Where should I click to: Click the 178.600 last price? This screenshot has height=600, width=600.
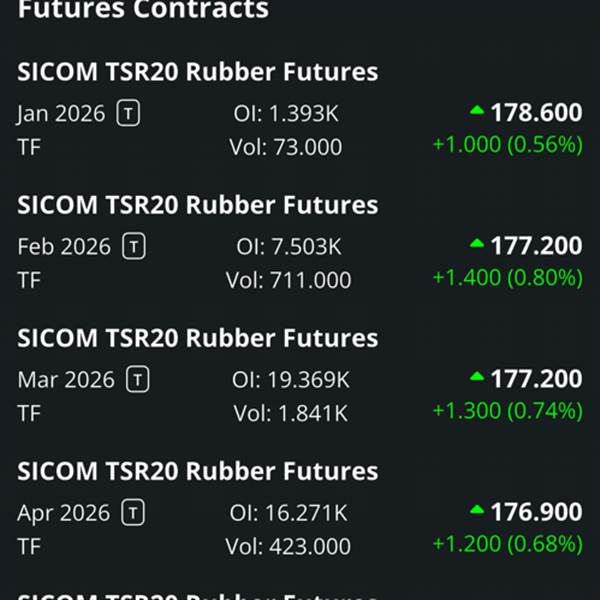tap(536, 112)
